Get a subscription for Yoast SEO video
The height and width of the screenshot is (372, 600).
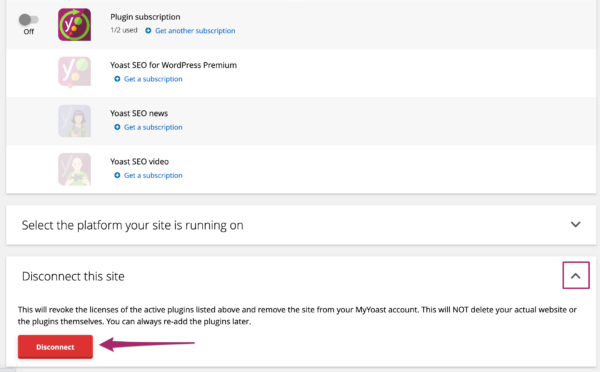[153, 175]
